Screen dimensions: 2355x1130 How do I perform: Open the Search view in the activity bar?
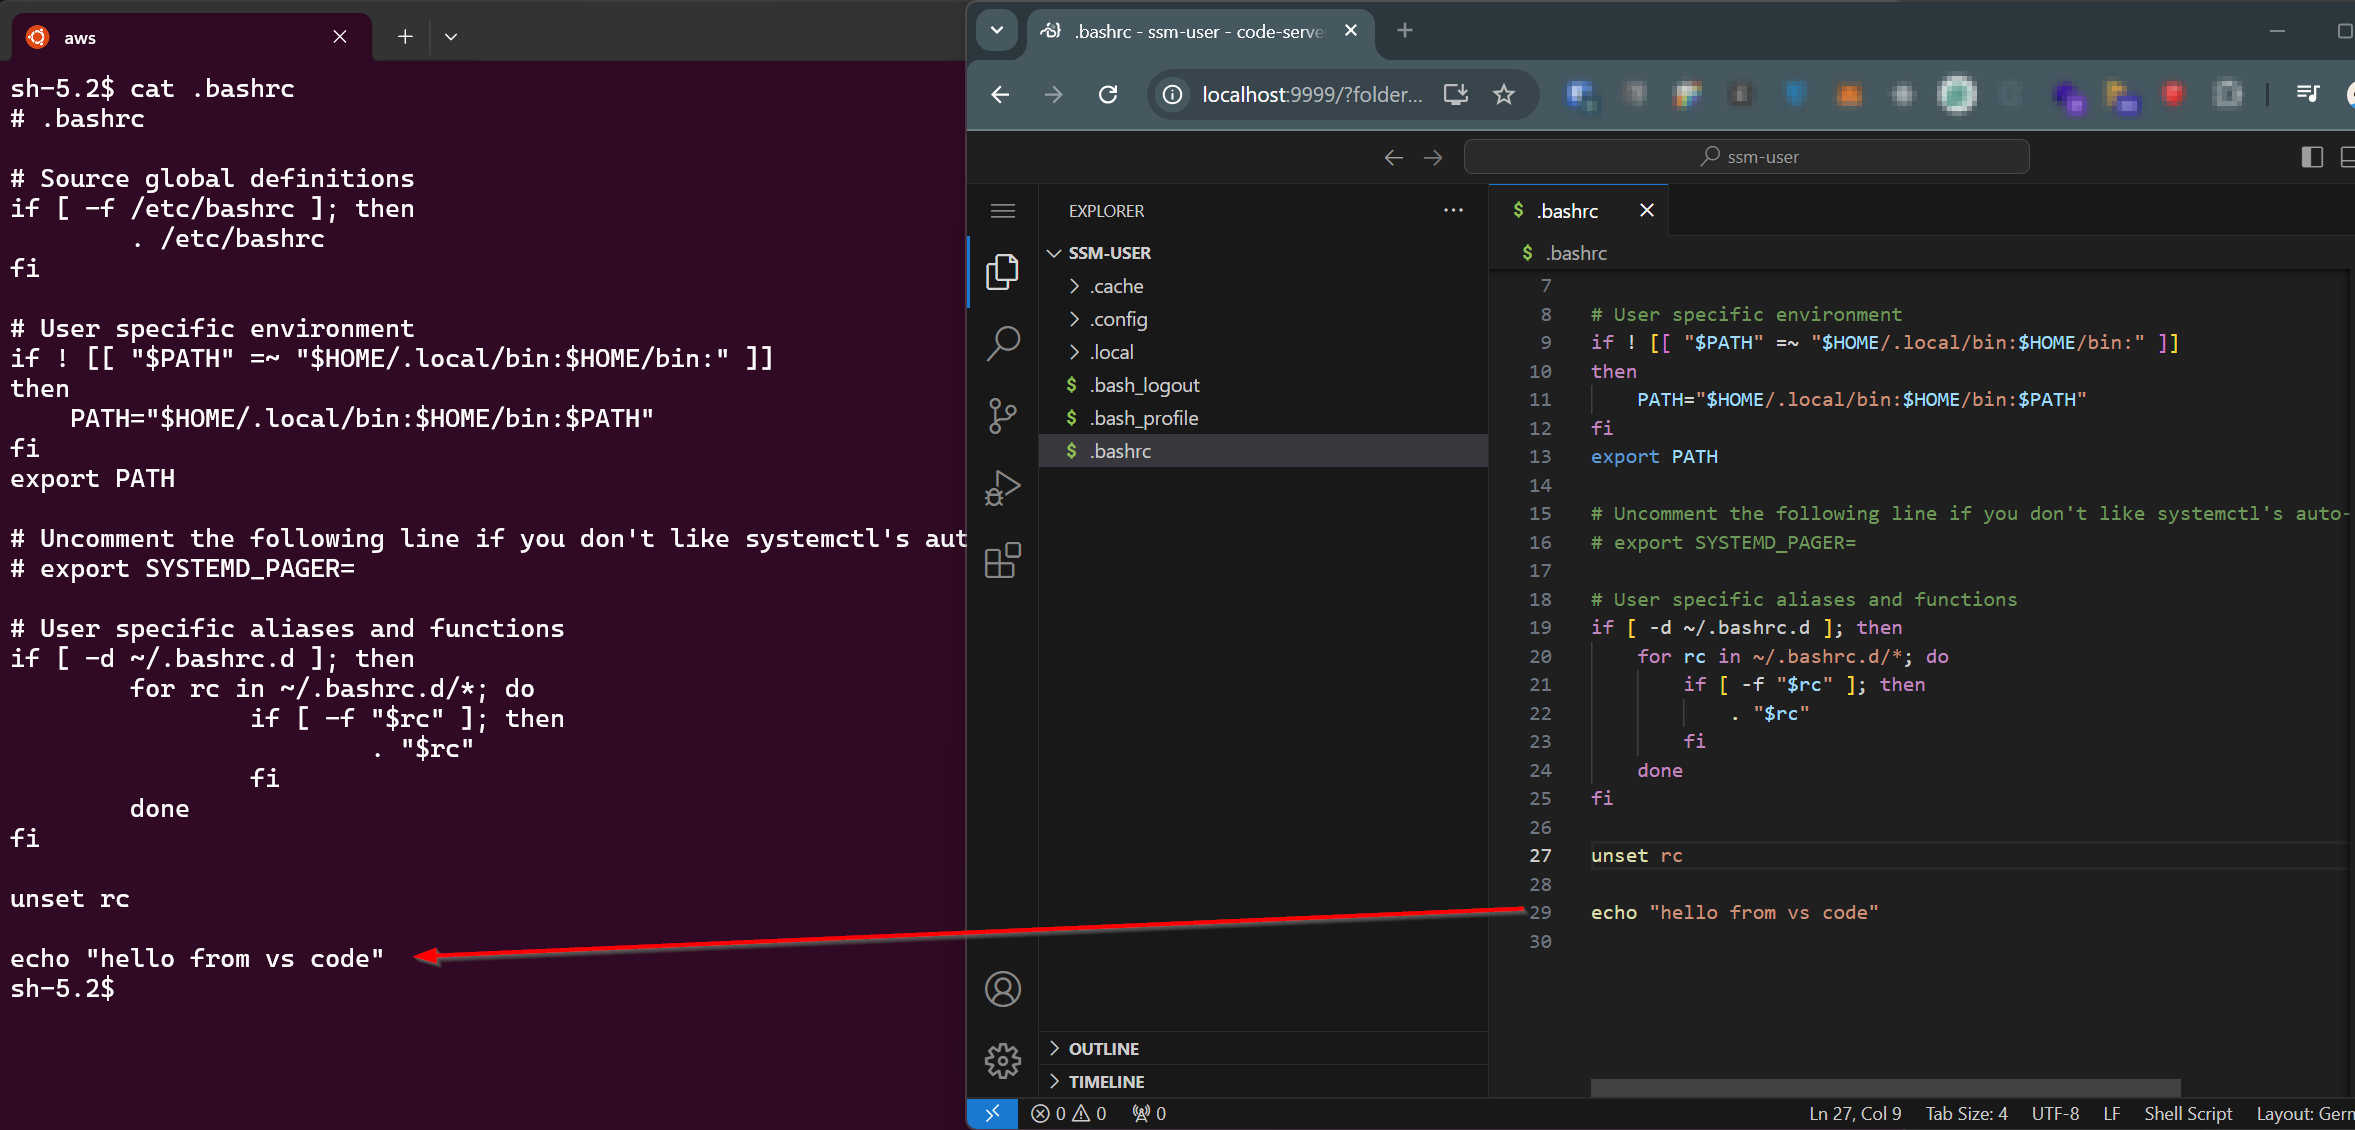[1002, 342]
